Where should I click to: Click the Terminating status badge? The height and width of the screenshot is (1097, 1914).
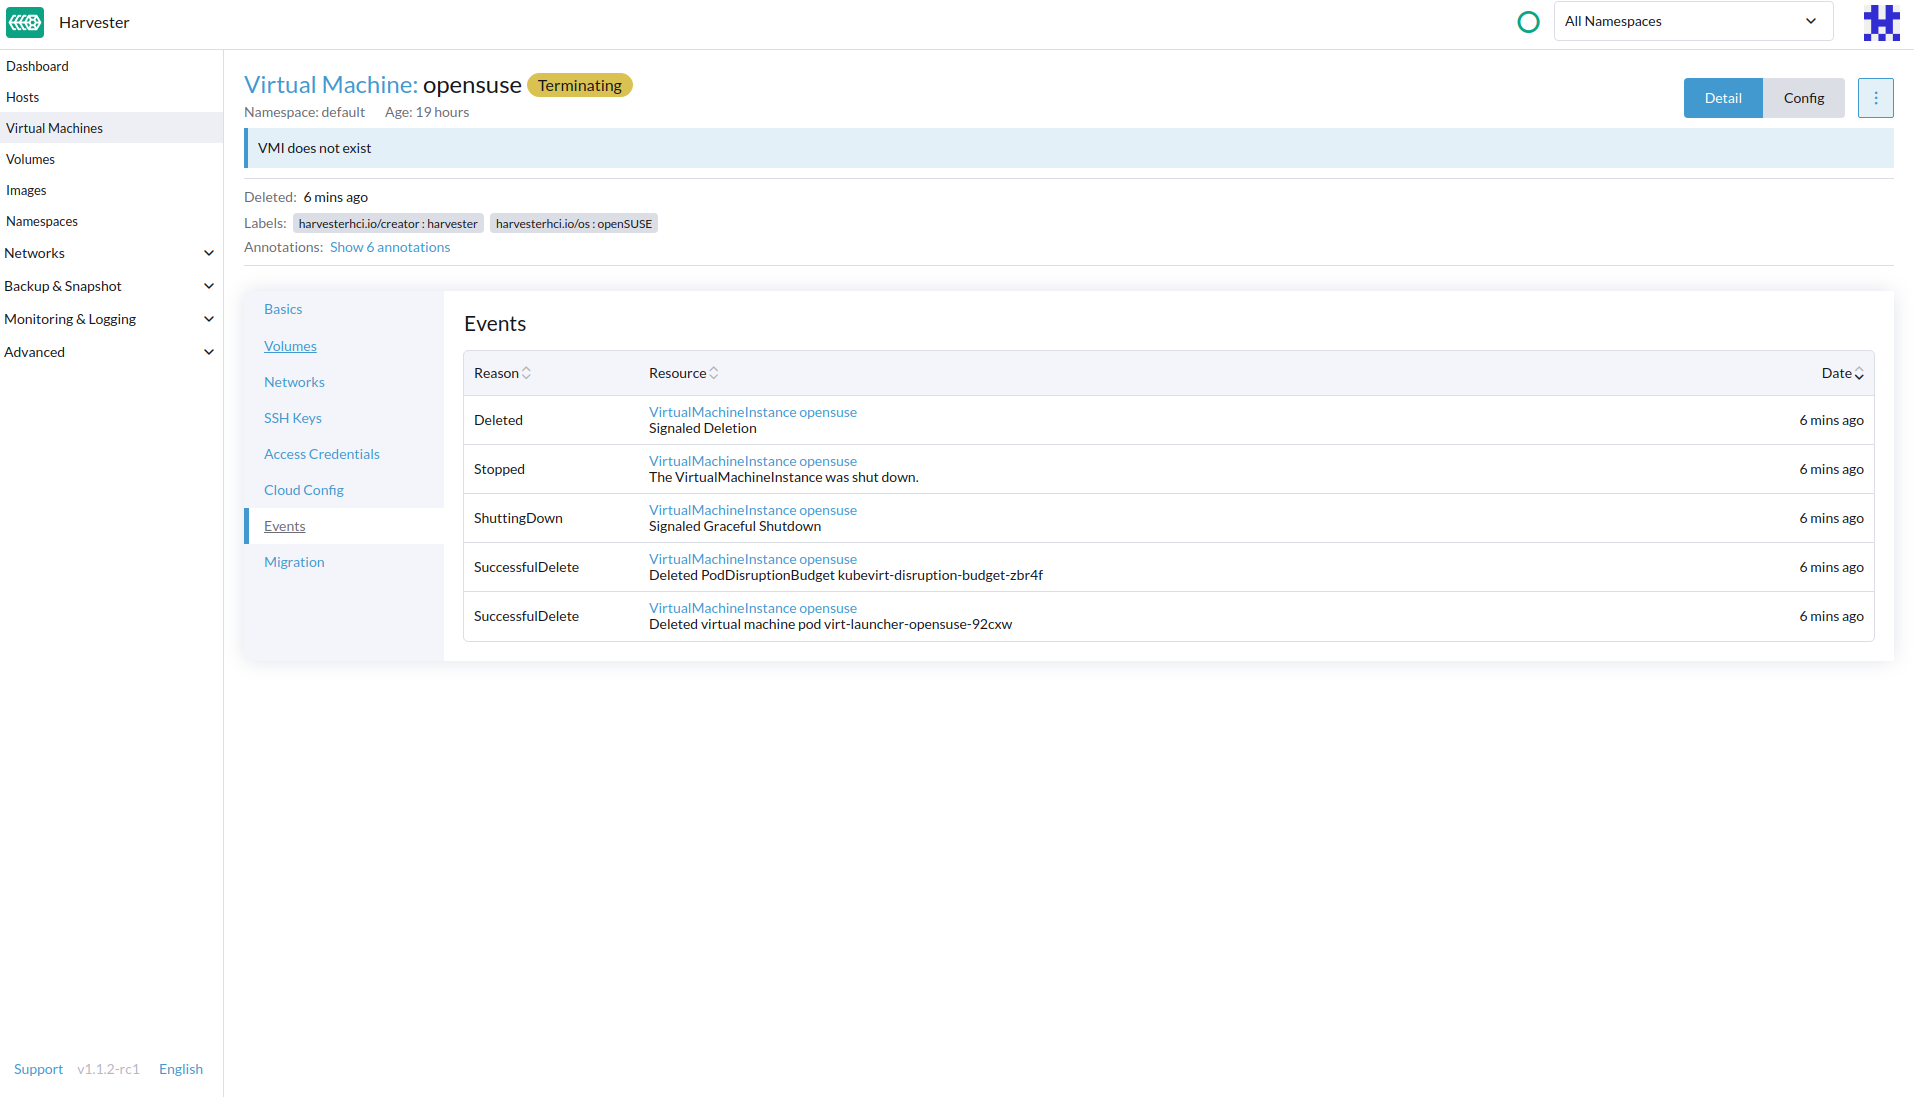(x=580, y=85)
